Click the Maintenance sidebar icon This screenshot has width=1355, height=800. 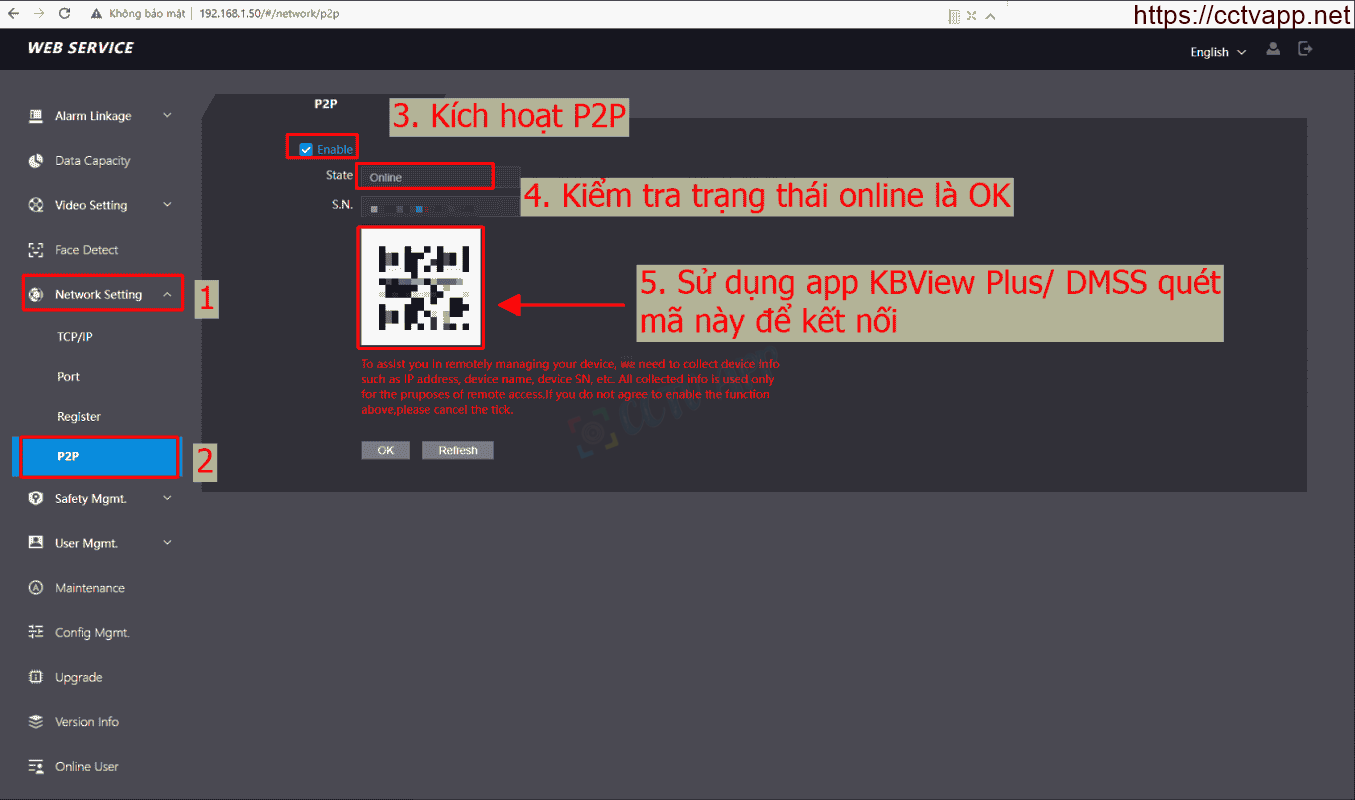coord(36,588)
